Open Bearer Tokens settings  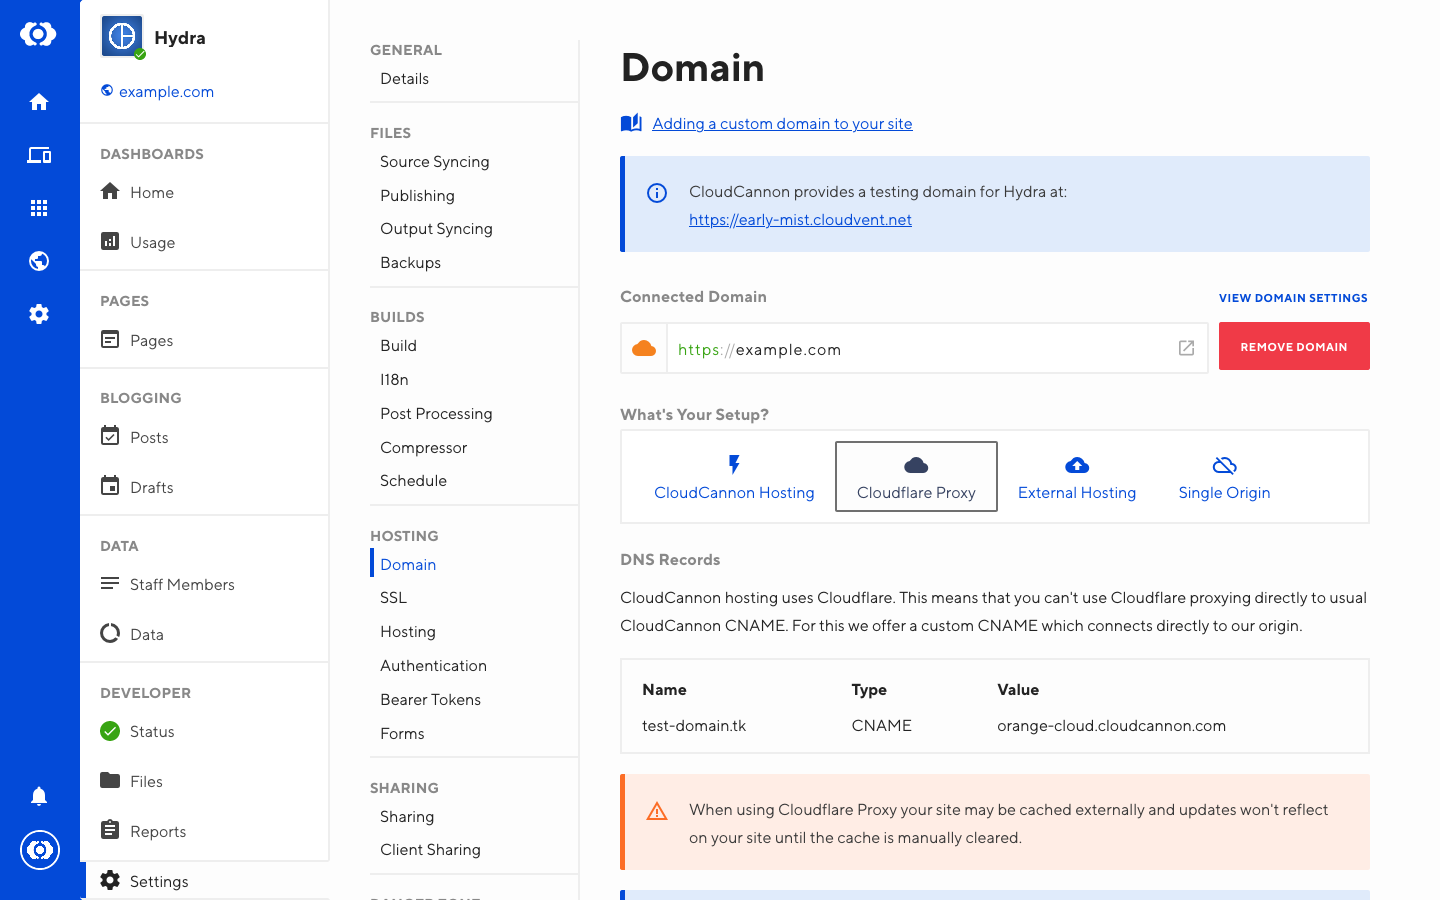click(x=430, y=700)
